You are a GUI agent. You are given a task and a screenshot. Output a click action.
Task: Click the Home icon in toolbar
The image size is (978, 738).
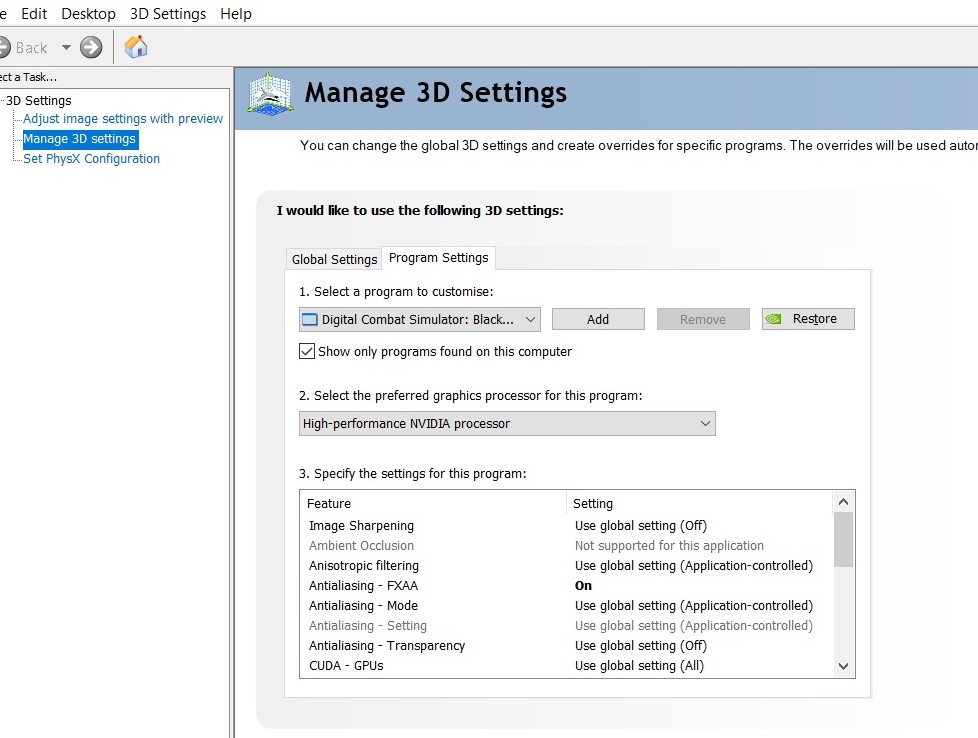coord(136,47)
